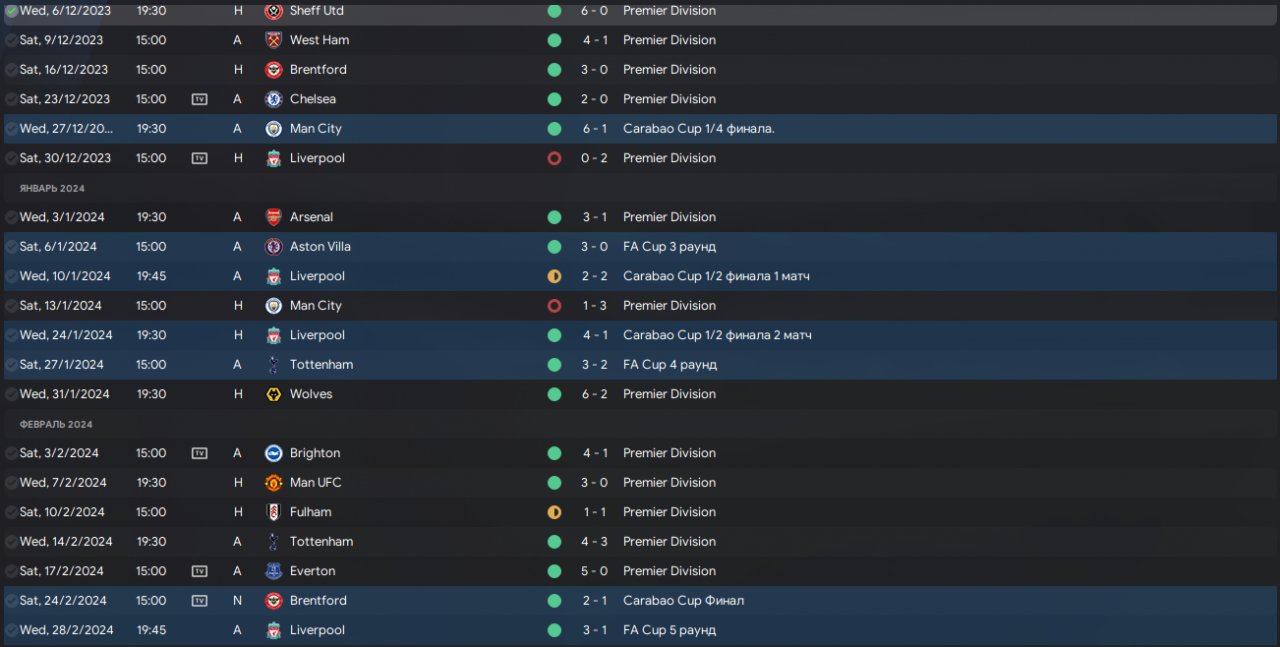Click the red loss indicator for Man City
This screenshot has height=647, width=1280.
pyautogui.click(x=554, y=305)
